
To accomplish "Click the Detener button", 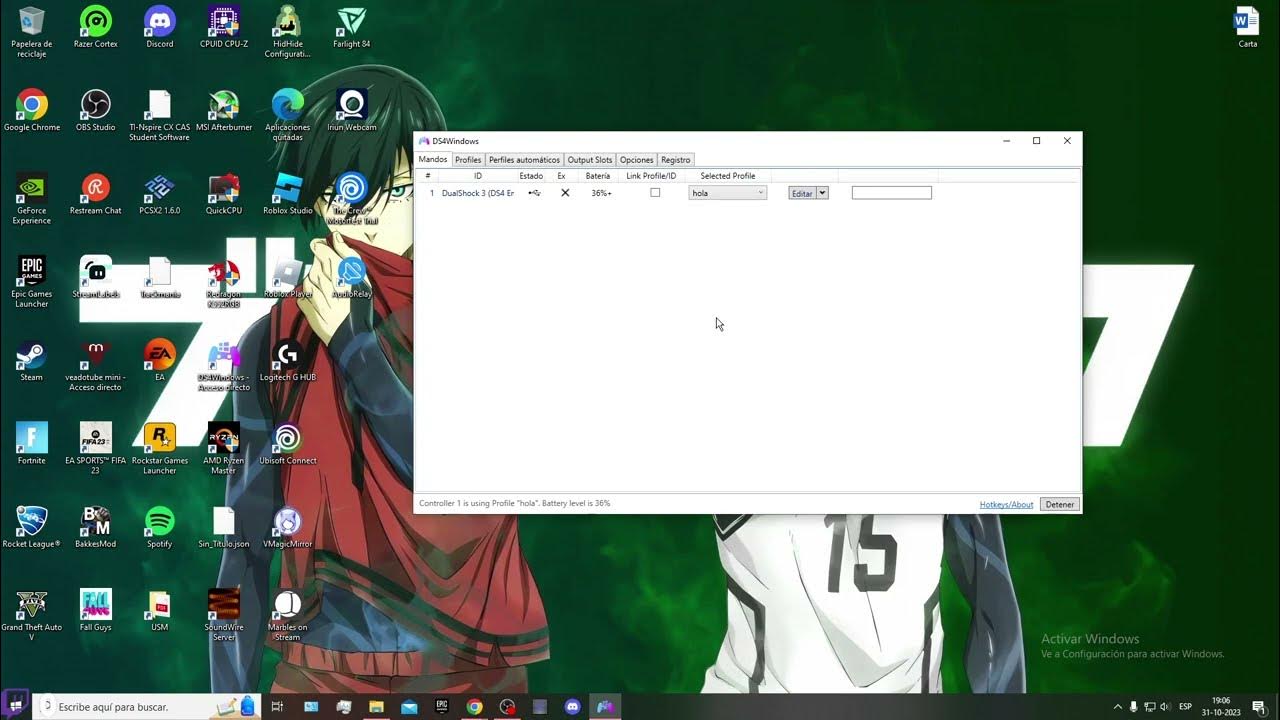I will click(1060, 505).
